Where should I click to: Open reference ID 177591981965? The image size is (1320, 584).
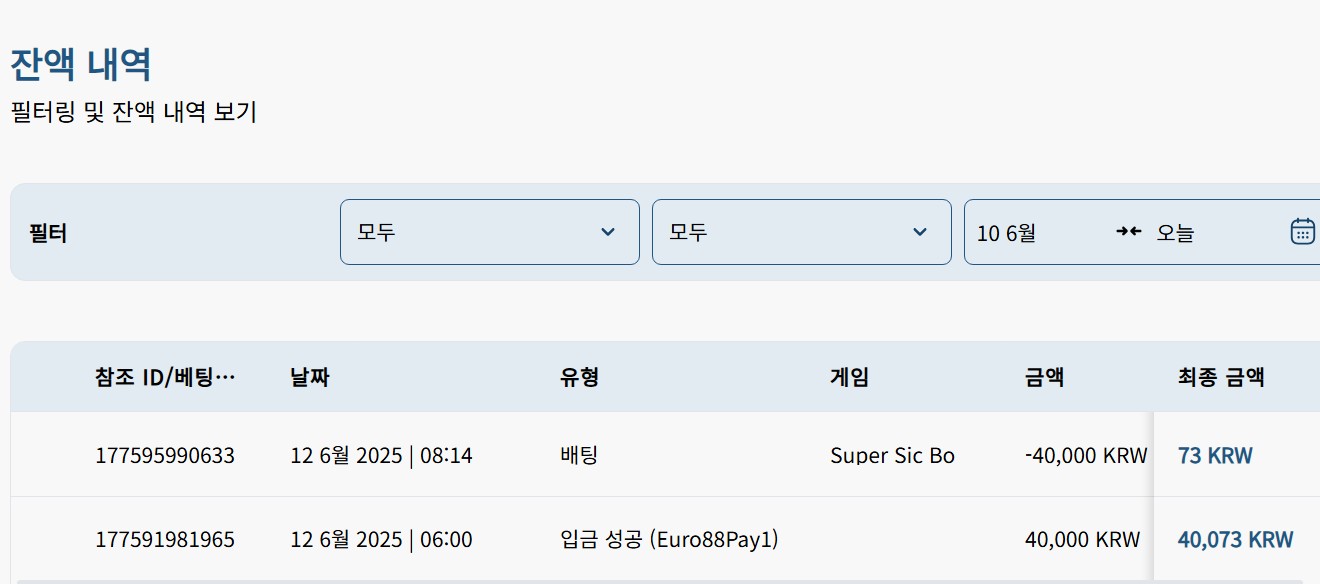coord(165,540)
